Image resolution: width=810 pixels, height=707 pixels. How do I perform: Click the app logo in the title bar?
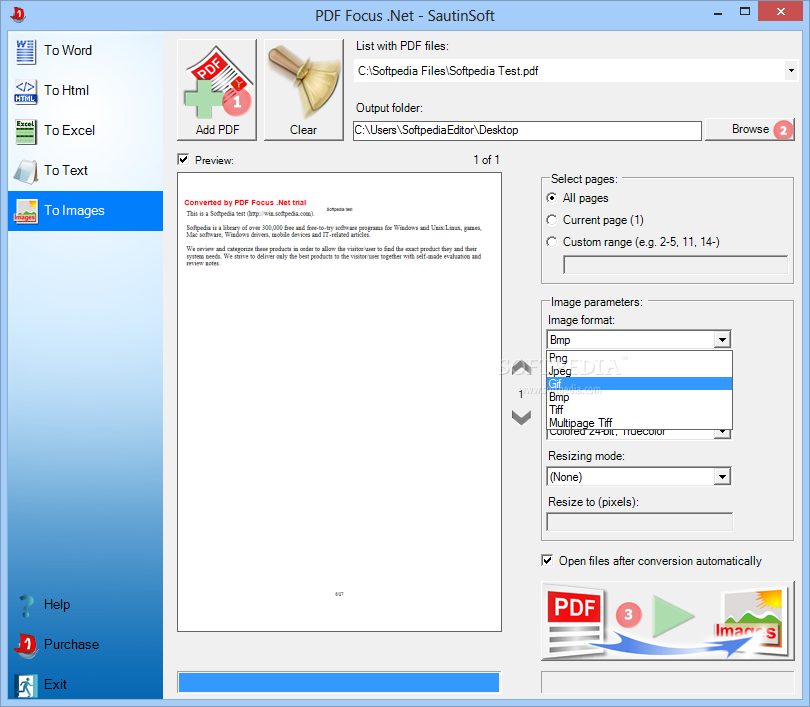(x=18, y=14)
